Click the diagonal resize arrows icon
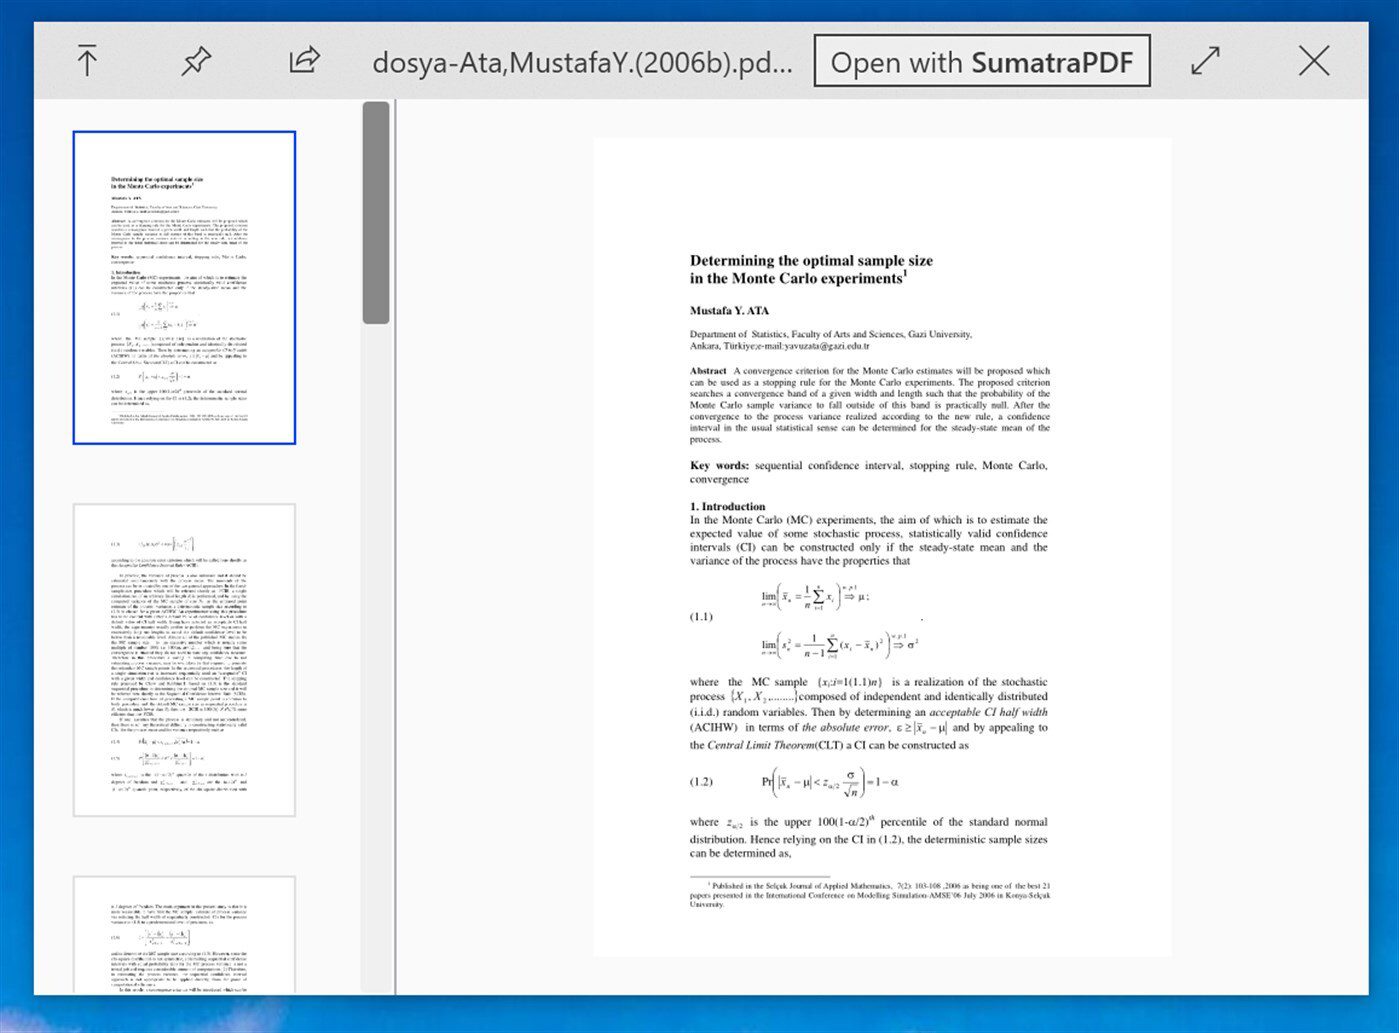 tap(1205, 60)
